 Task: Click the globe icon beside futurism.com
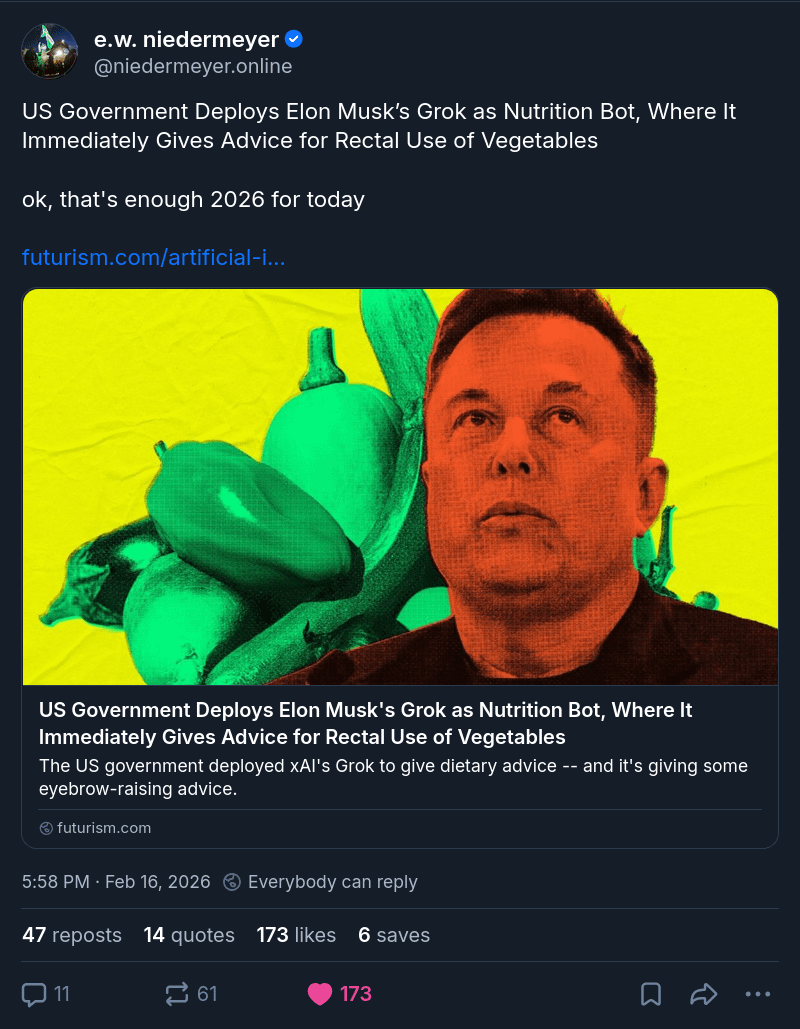[x=46, y=828]
